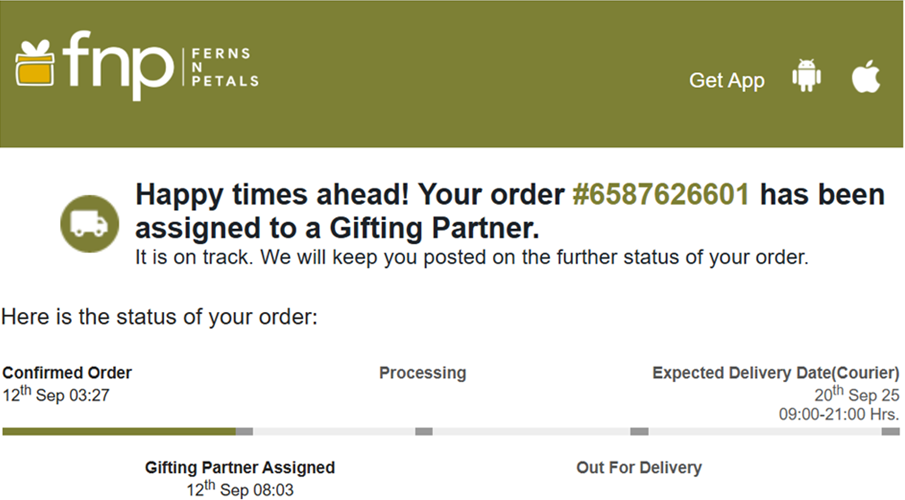
Task: Select the Expected Delivery Date(Courier) label
Action: 776,373
